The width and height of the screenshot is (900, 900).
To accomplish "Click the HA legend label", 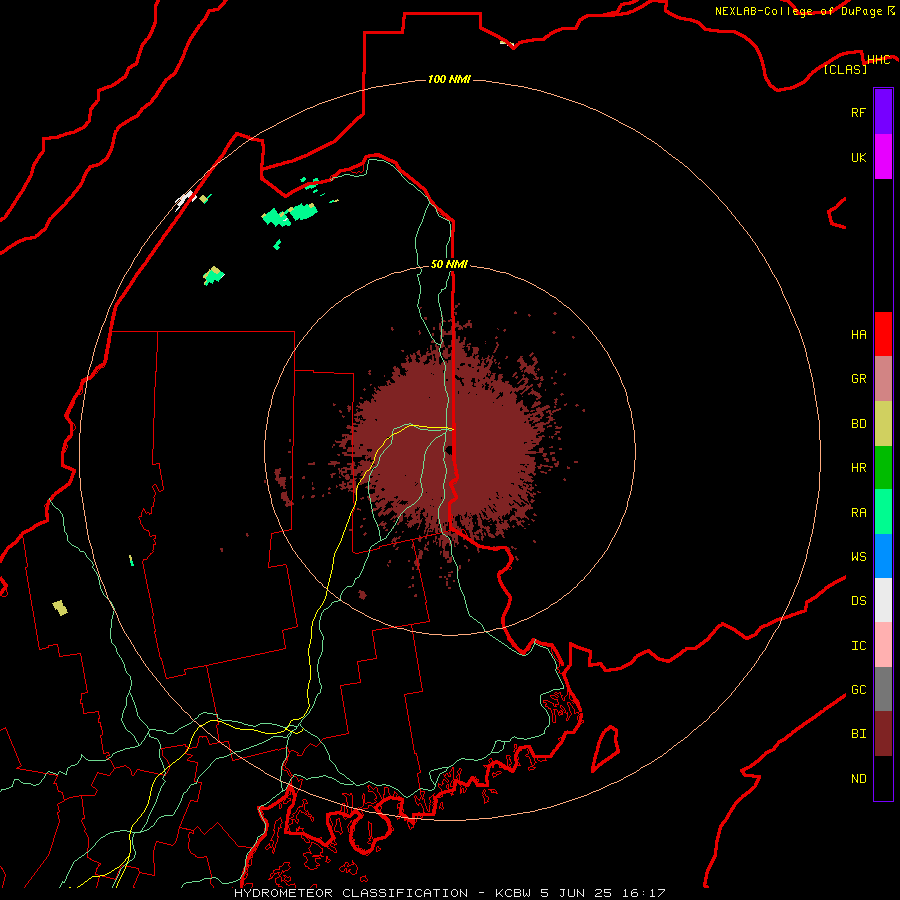I will click(858, 334).
